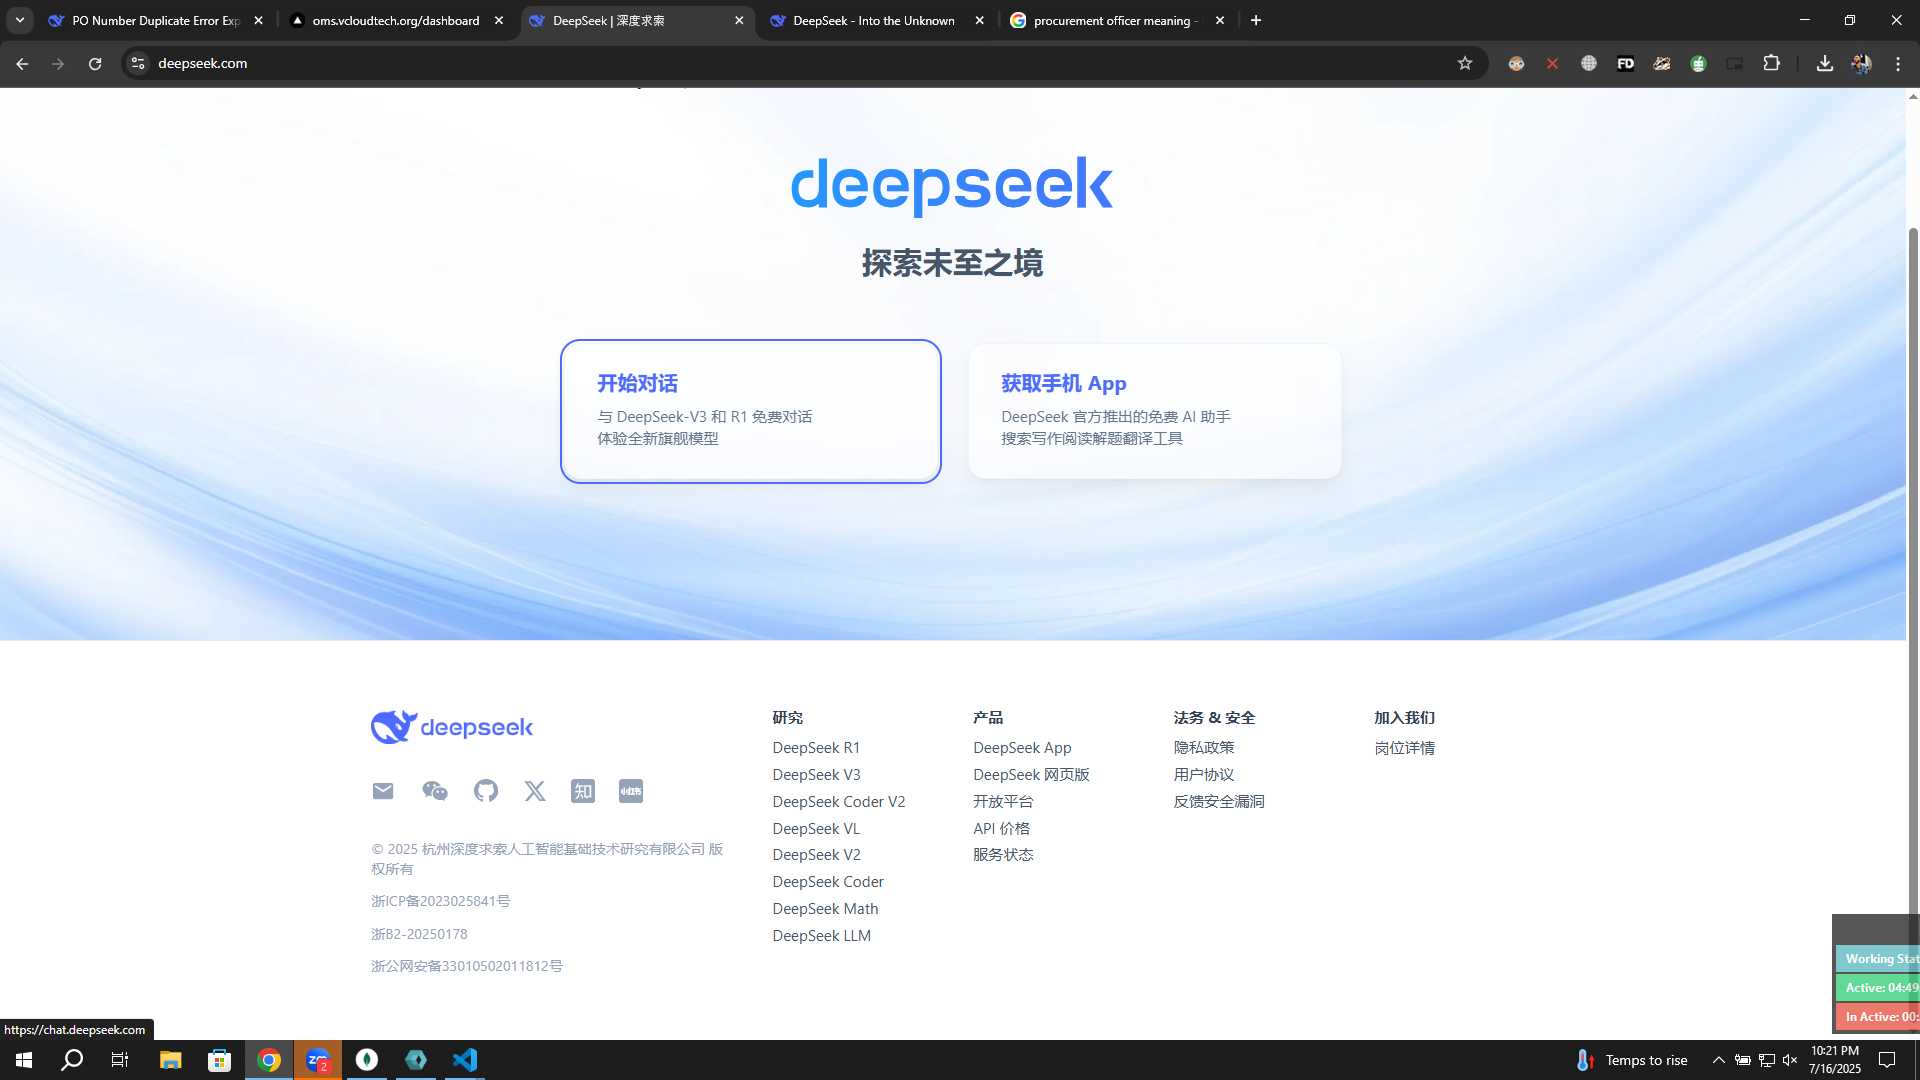View site information icon in address bar
Image resolution: width=1920 pixels, height=1080 pixels.
click(x=138, y=63)
